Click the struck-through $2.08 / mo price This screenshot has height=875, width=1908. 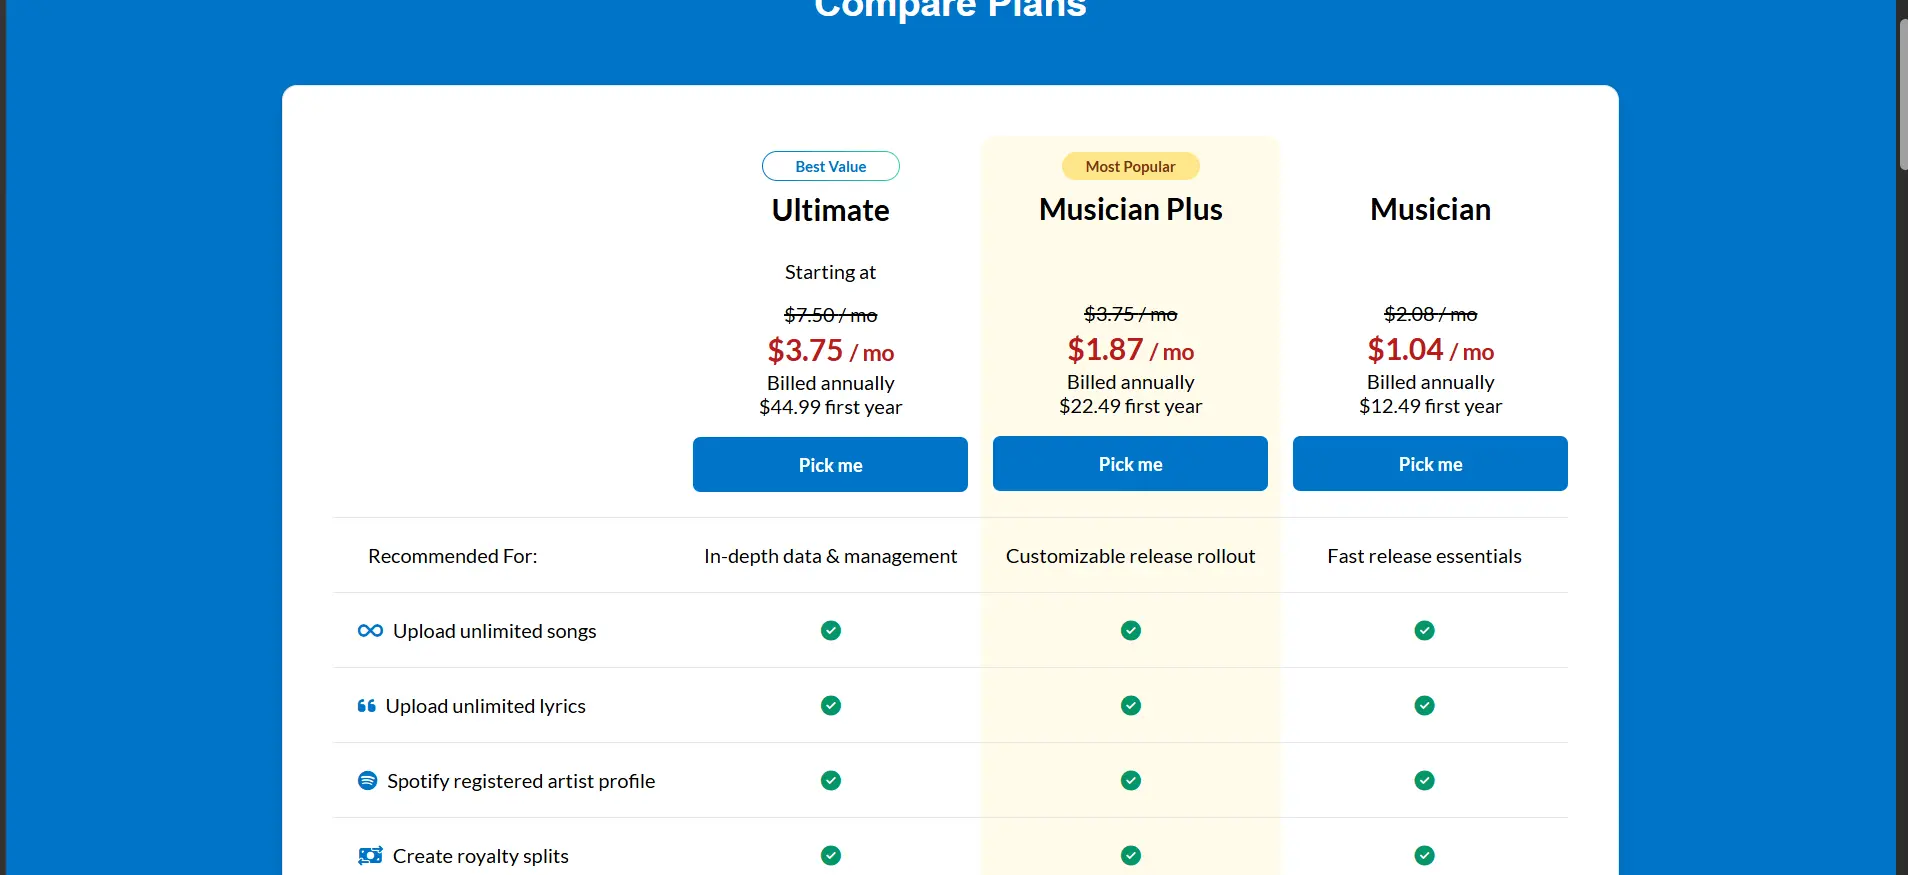tap(1430, 314)
